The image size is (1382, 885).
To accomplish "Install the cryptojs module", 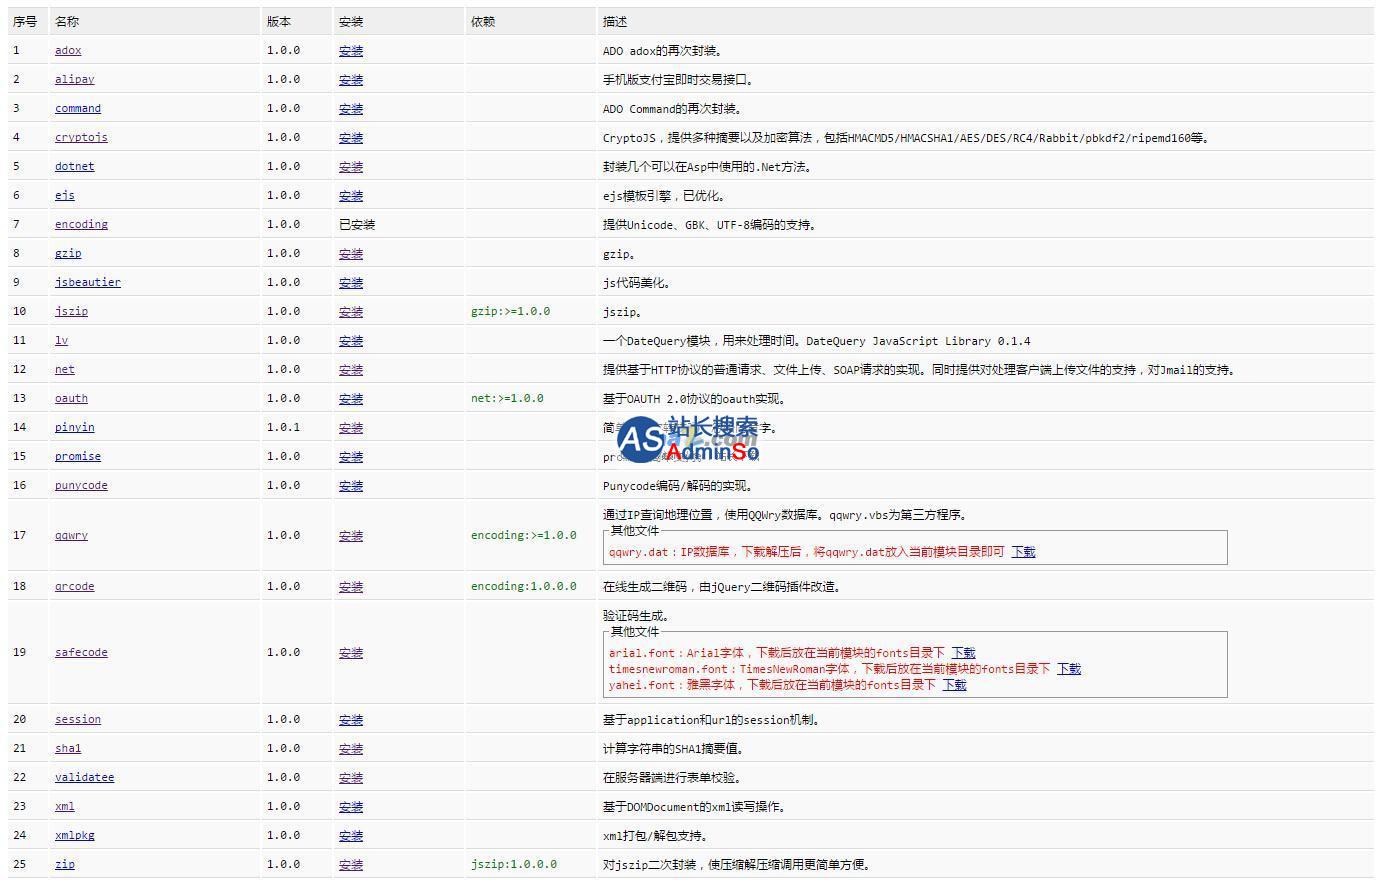I will point(351,137).
